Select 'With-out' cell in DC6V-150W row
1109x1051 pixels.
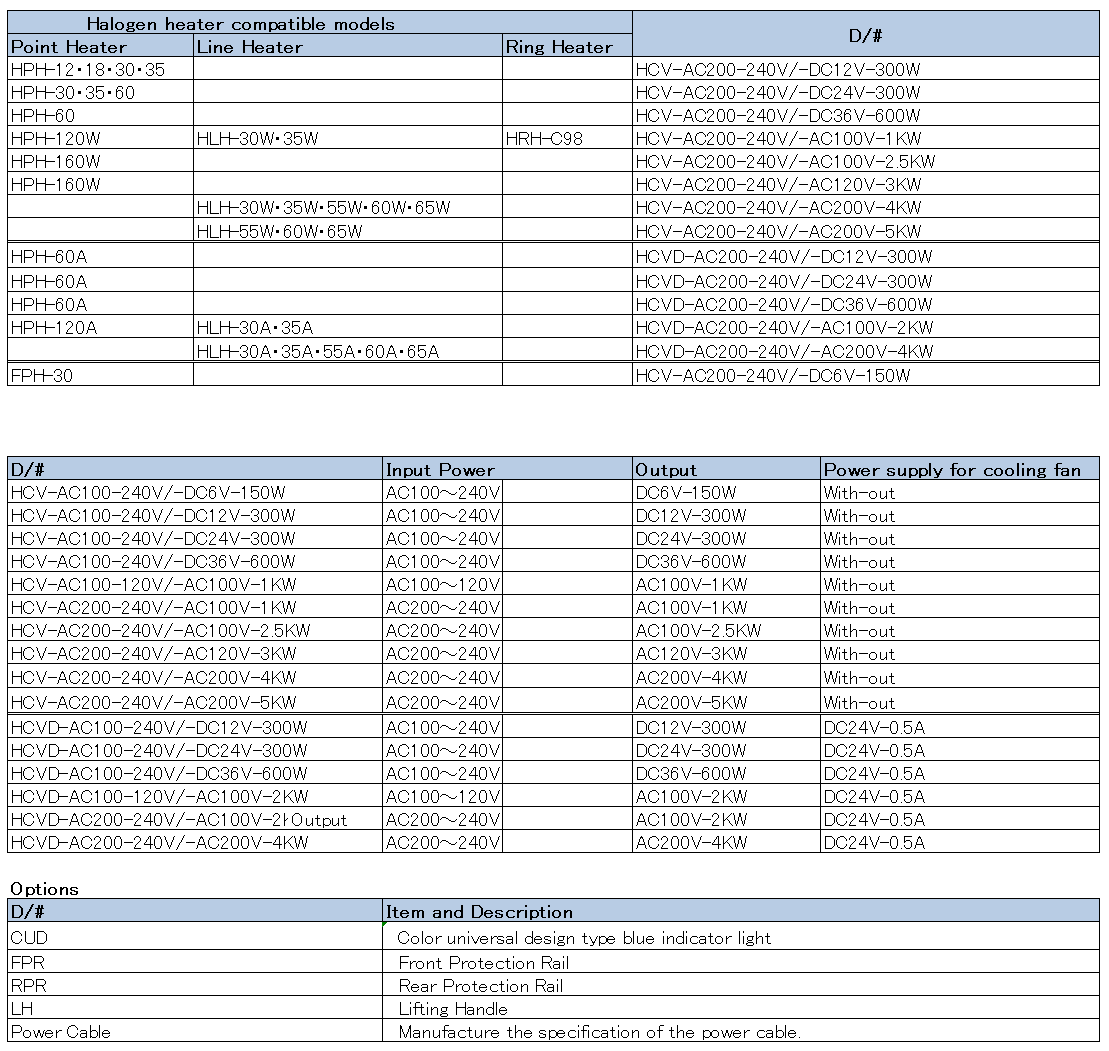(960, 492)
